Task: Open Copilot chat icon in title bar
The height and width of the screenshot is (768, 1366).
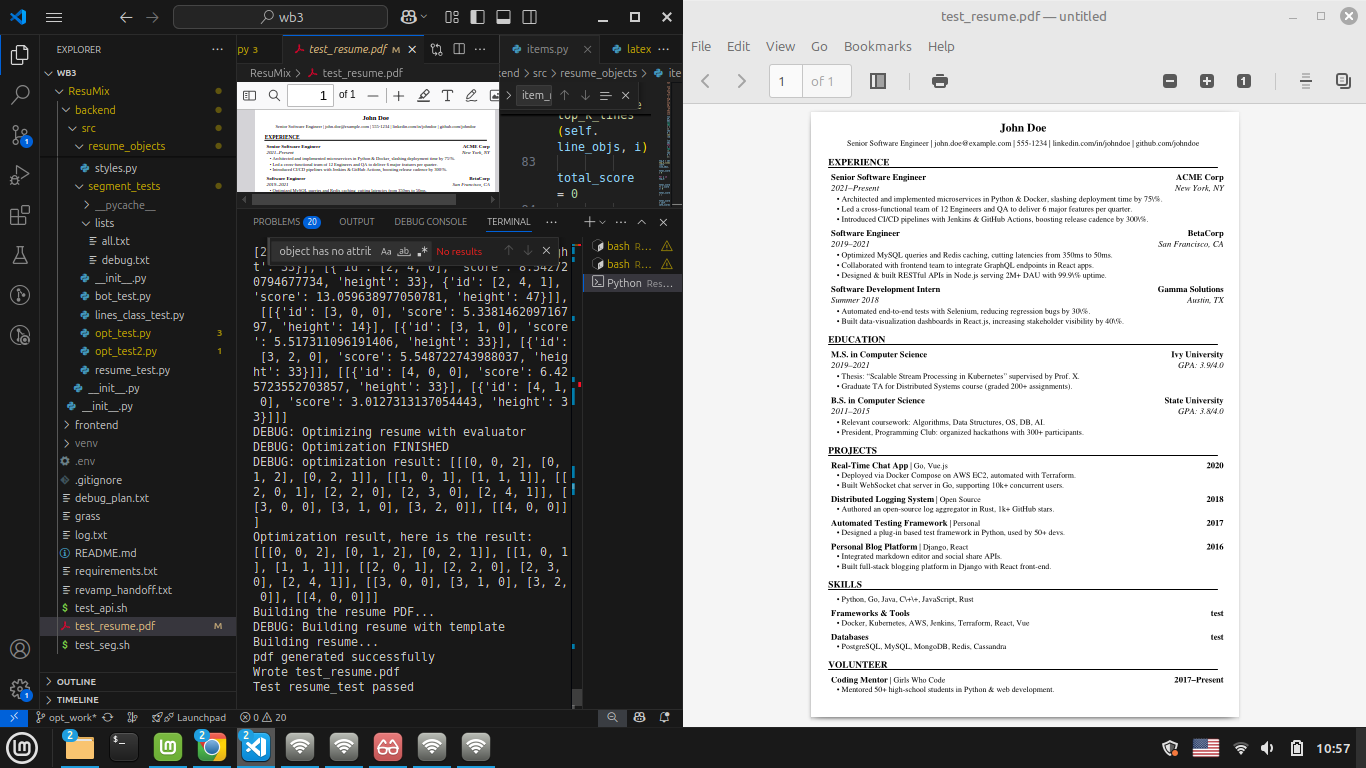Action: 409,17
